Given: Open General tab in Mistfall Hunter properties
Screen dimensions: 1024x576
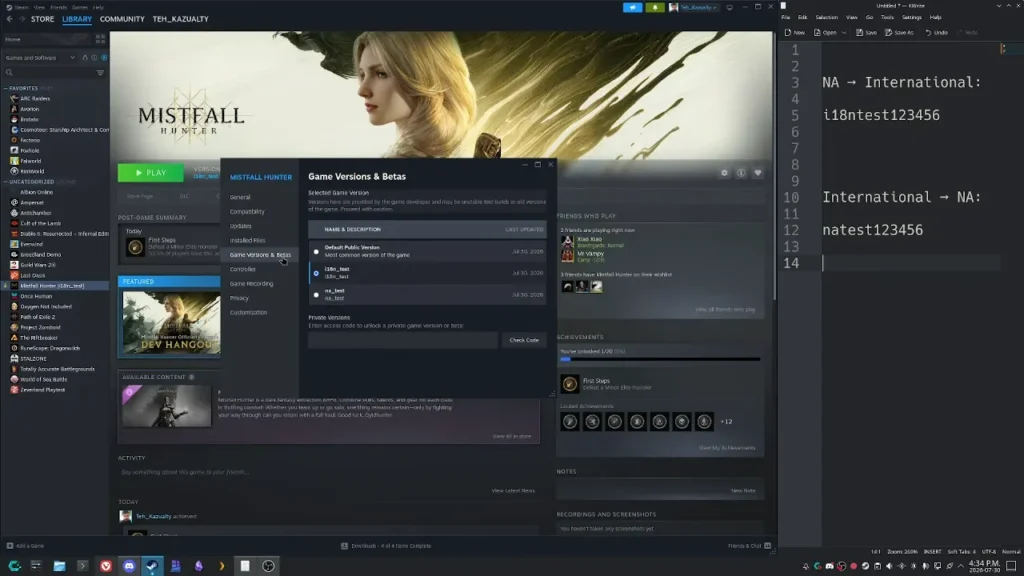Looking at the screenshot, I should point(240,197).
